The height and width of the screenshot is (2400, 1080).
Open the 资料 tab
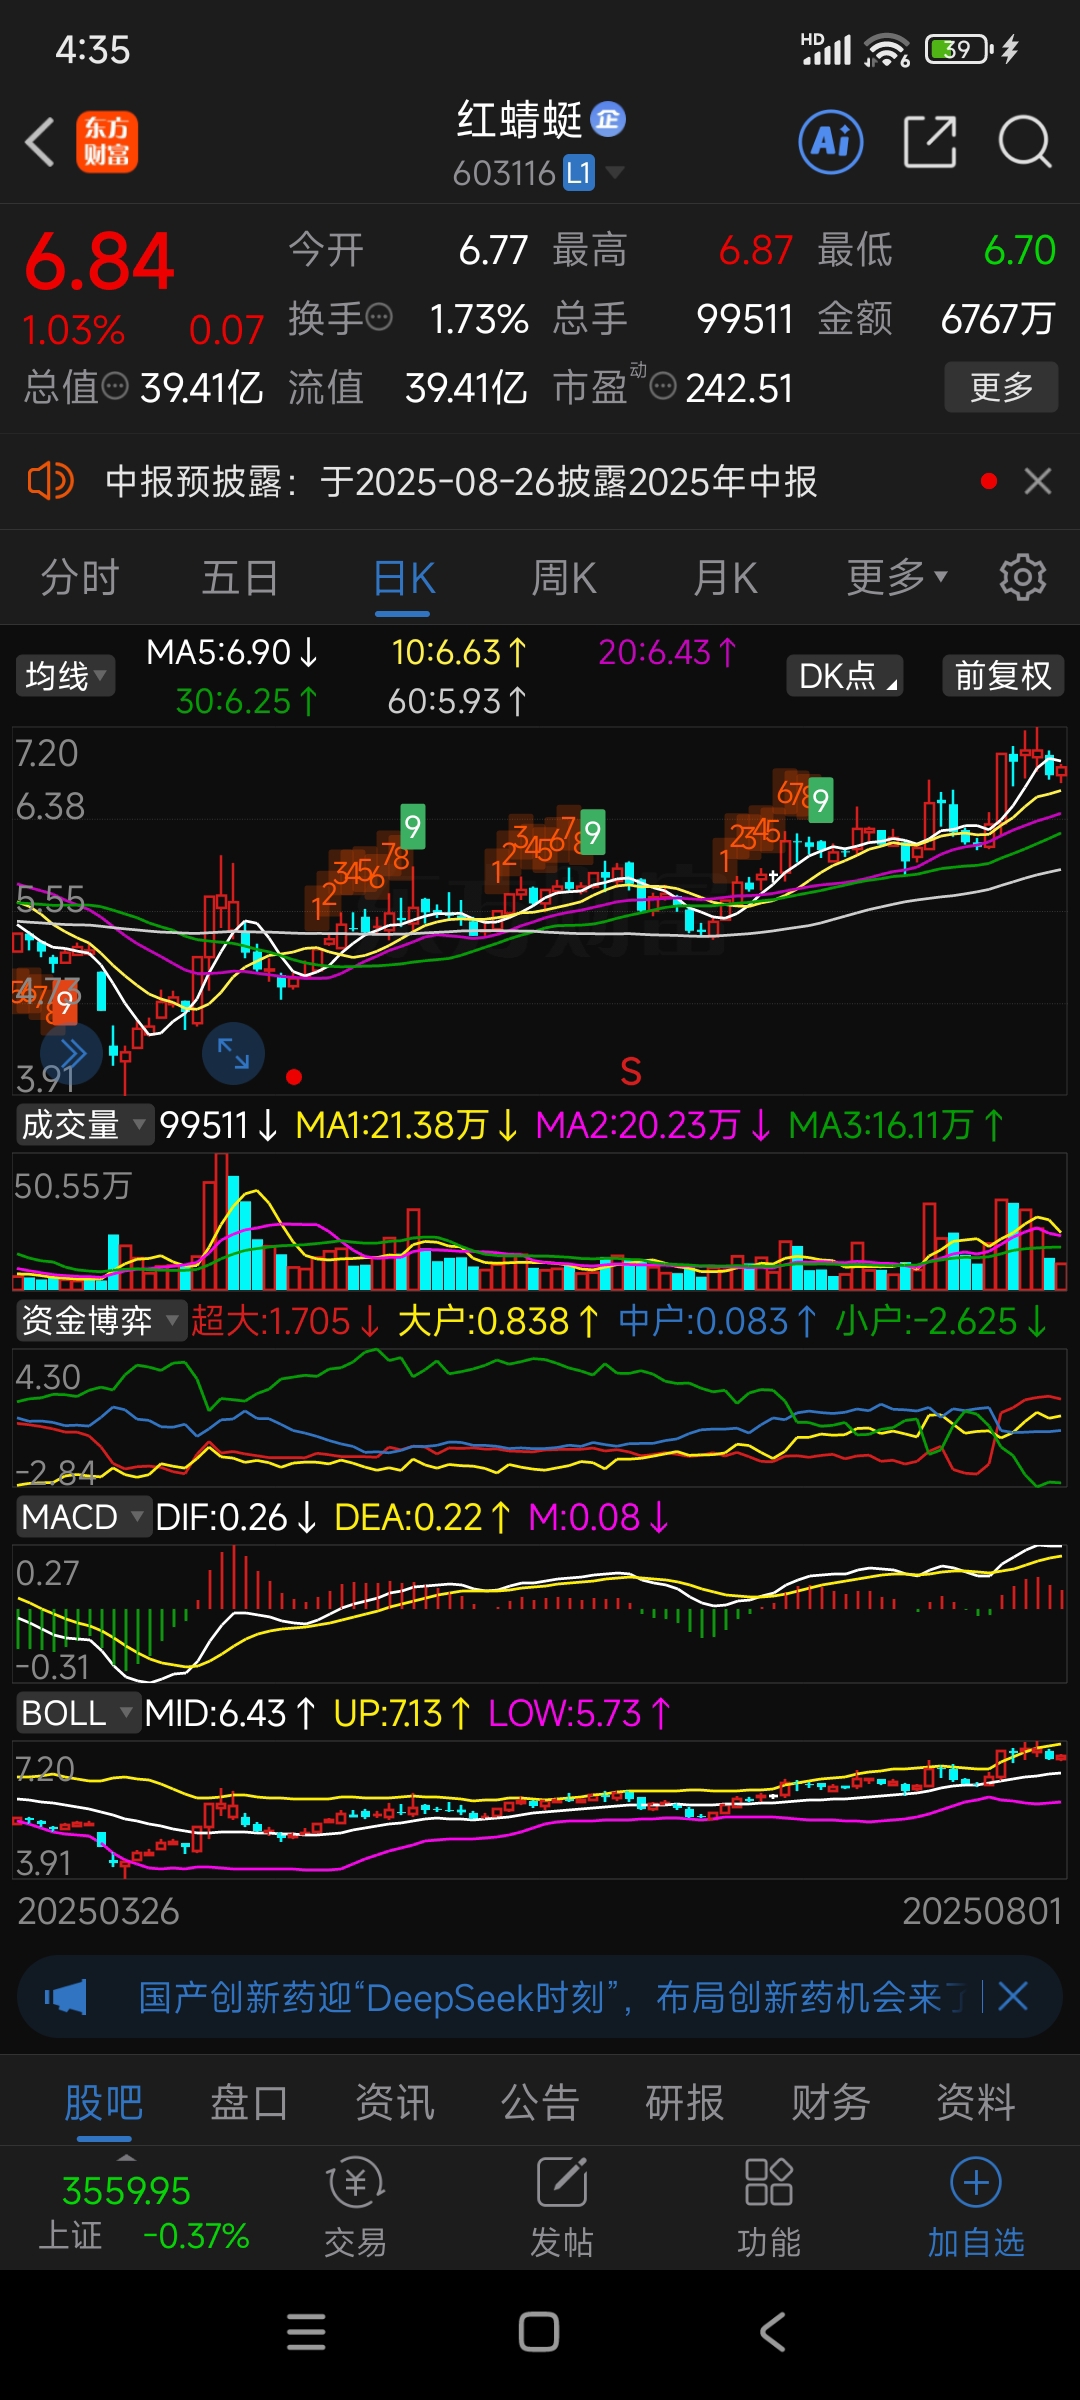click(x=976, y=2101)
